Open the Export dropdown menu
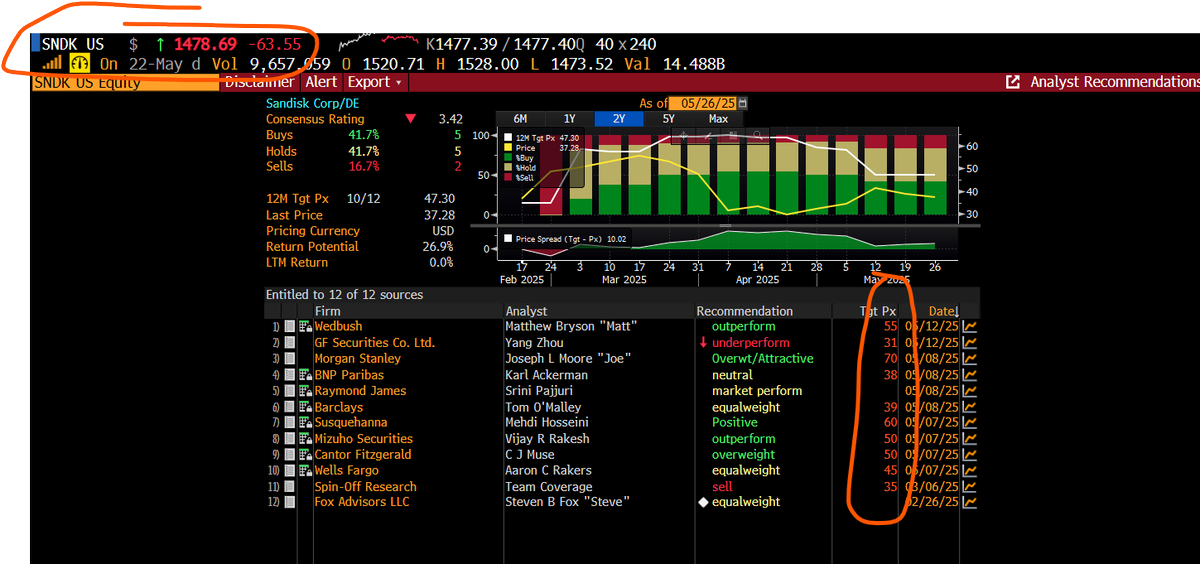 [x=375, y=82]
